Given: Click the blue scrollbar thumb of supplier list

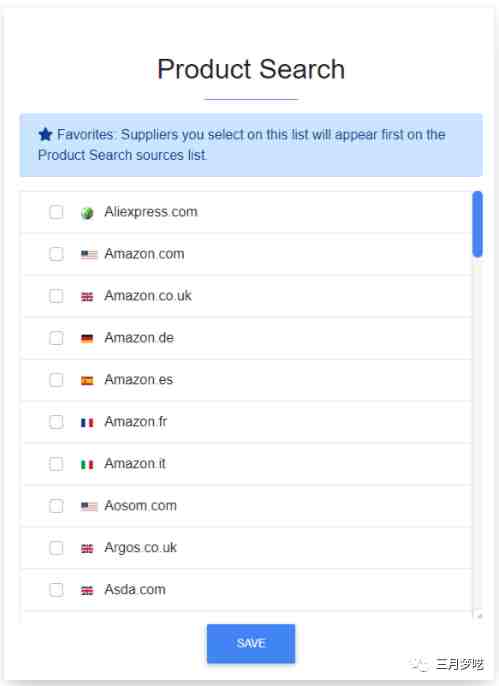Looking at the screenshot, I should pyautogui.click(x=478, y=224).
